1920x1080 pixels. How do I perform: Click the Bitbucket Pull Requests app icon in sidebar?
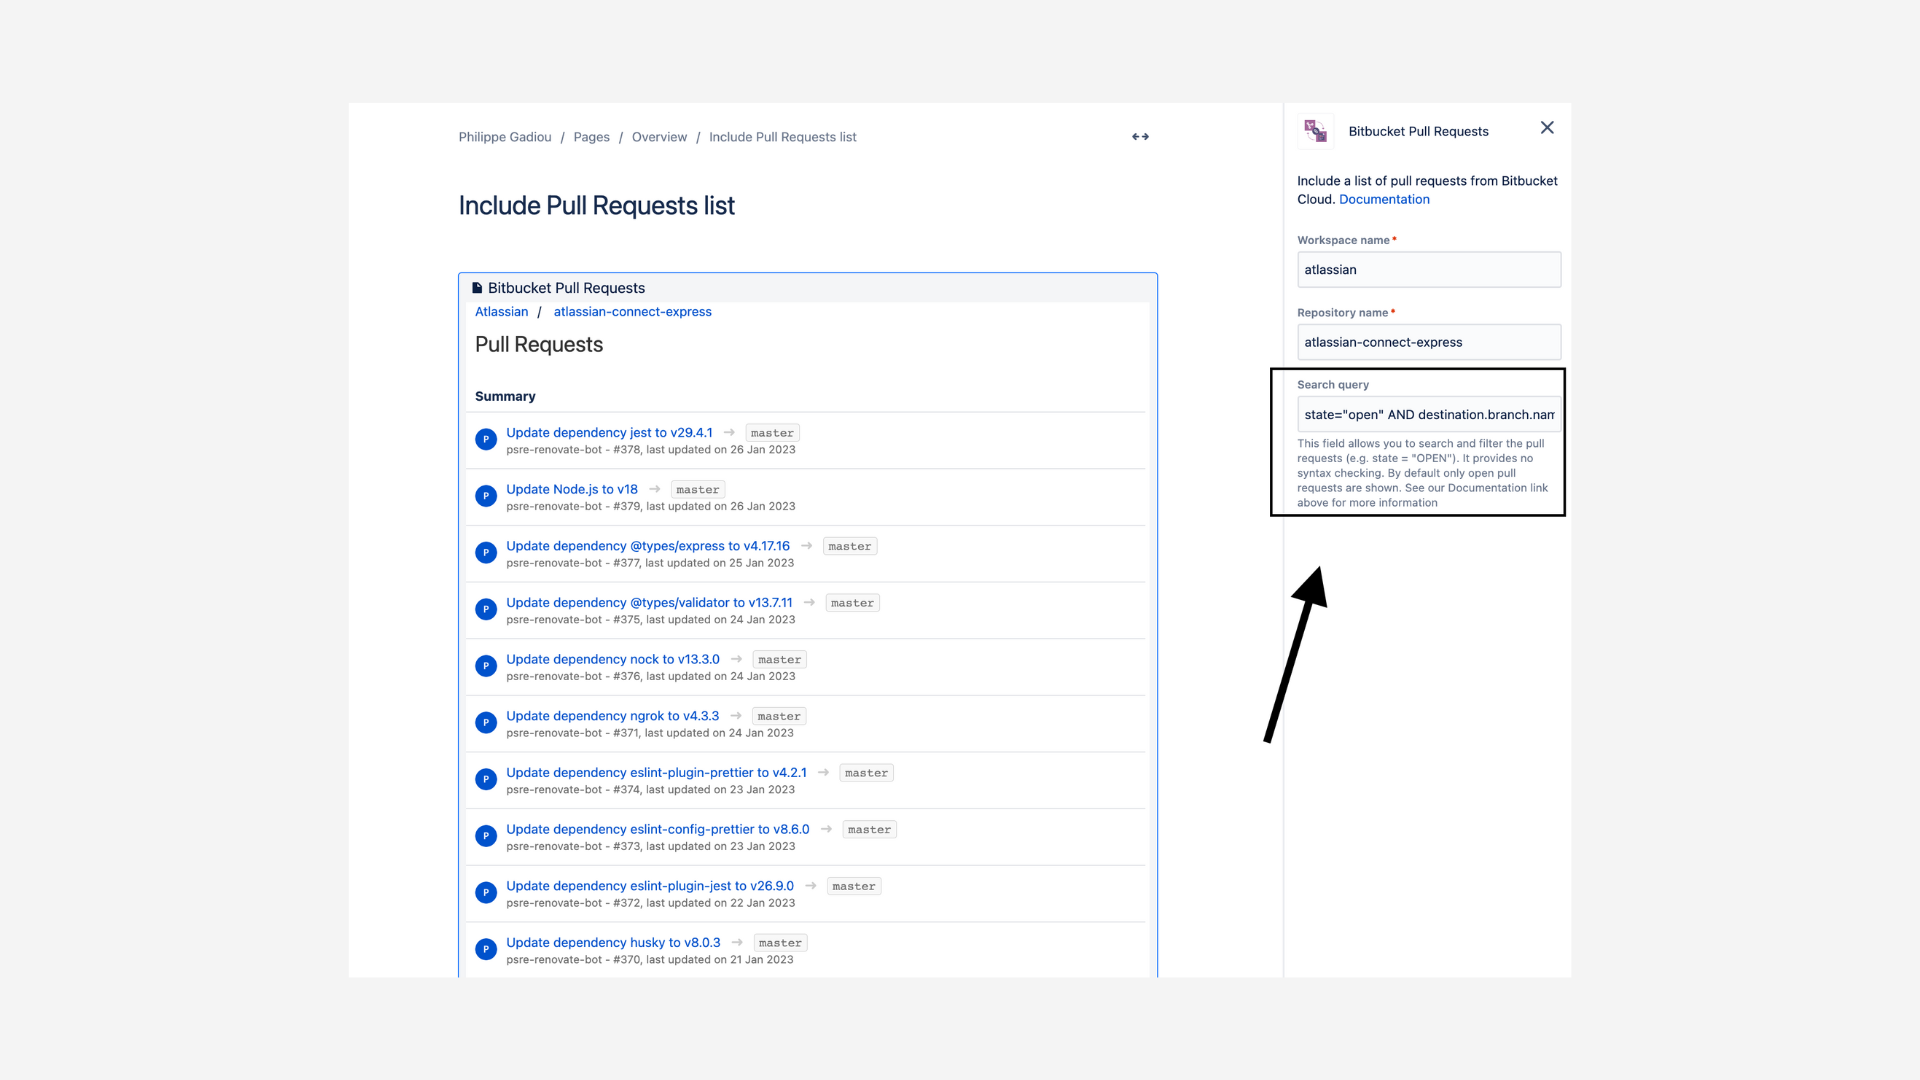tap(1314, 130)
